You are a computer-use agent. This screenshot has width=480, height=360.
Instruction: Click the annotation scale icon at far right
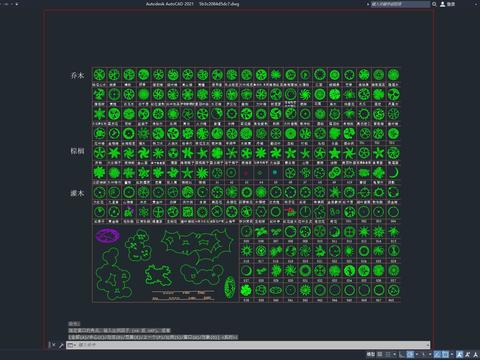click(475, 354)
